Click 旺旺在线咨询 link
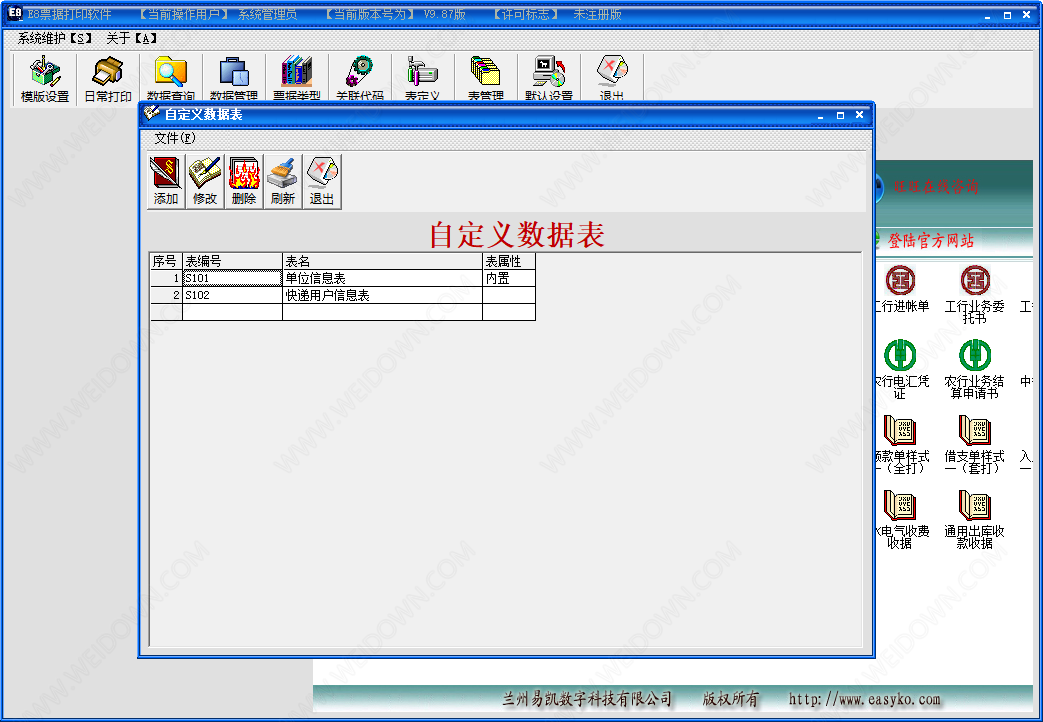This screenshot has width=1043, height=722. [936, 186]
